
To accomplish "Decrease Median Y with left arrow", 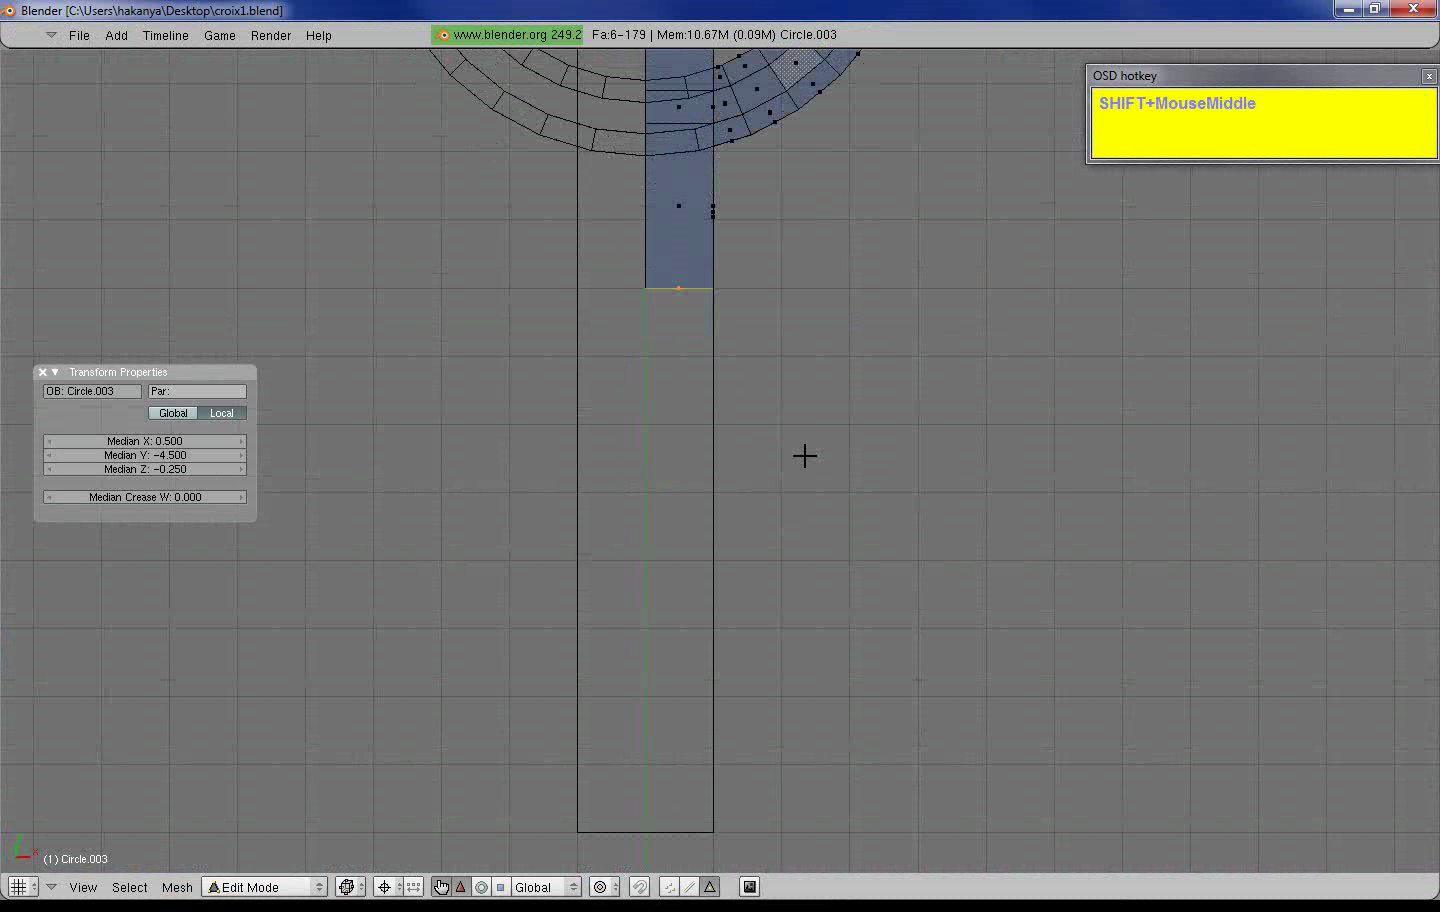I will point(49,455).
